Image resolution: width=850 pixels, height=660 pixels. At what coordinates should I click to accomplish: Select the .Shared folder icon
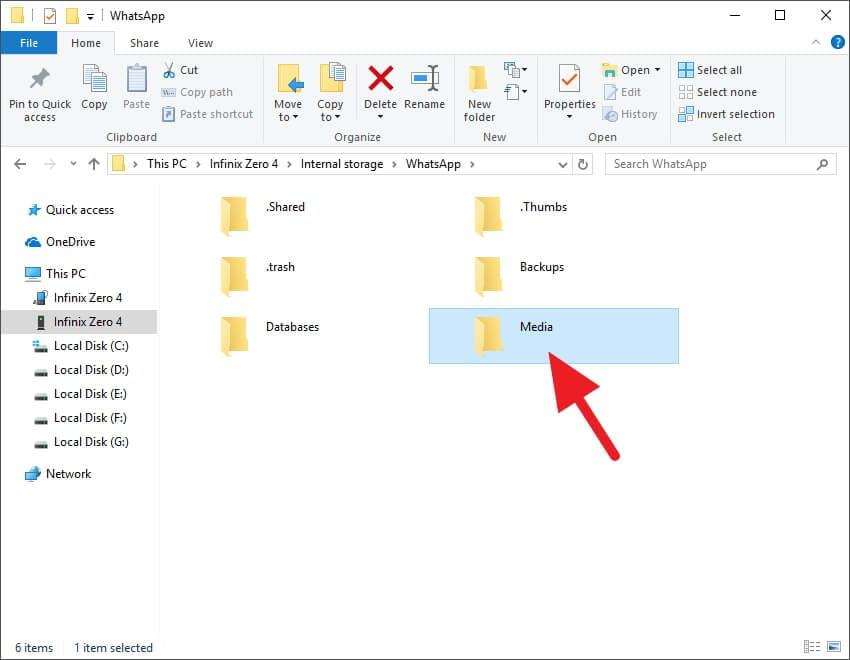pos(234,217)
